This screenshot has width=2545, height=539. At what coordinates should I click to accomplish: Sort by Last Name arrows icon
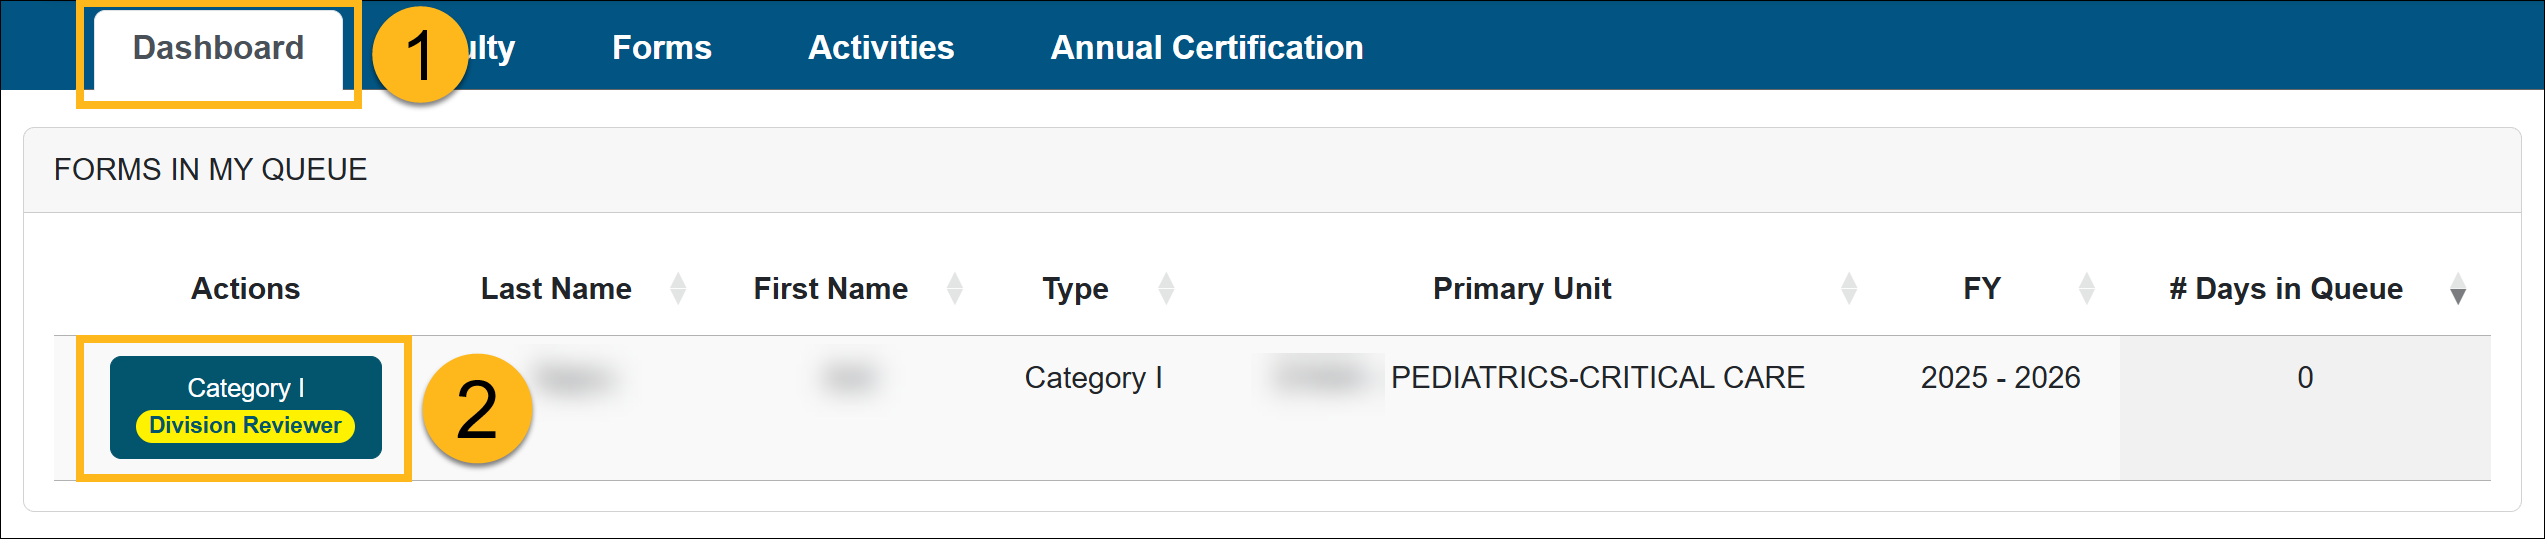[x=678, y=289]
